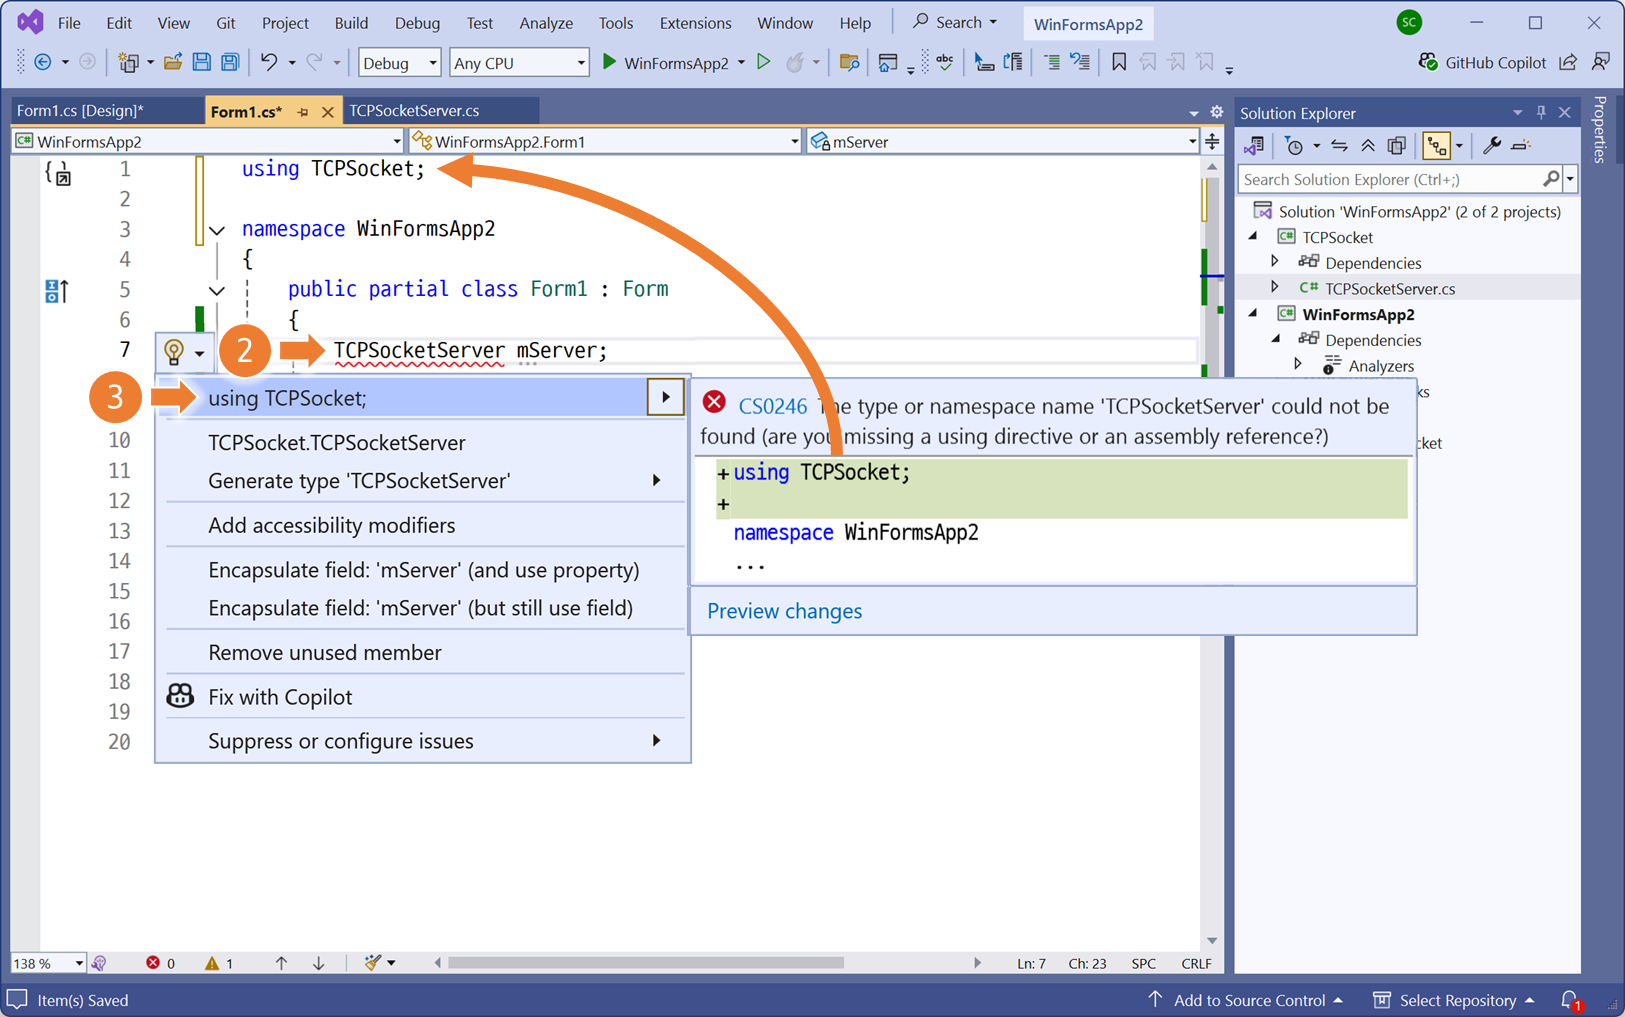1625x1017 pixels.
Task: Expand the 'using TCPSocket;' submenu arrow
Action: pyautogui.click(x=666, y=397)
